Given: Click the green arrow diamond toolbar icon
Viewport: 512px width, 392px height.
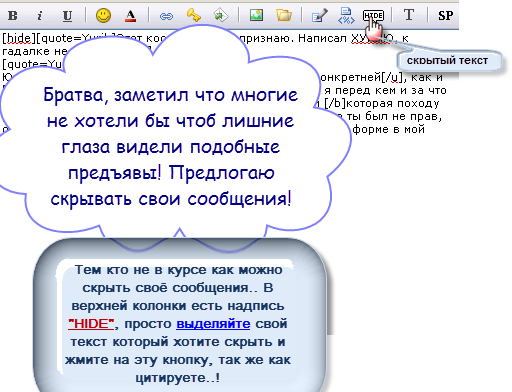Looking at the screenshot, I should click(x=220, y=15).
